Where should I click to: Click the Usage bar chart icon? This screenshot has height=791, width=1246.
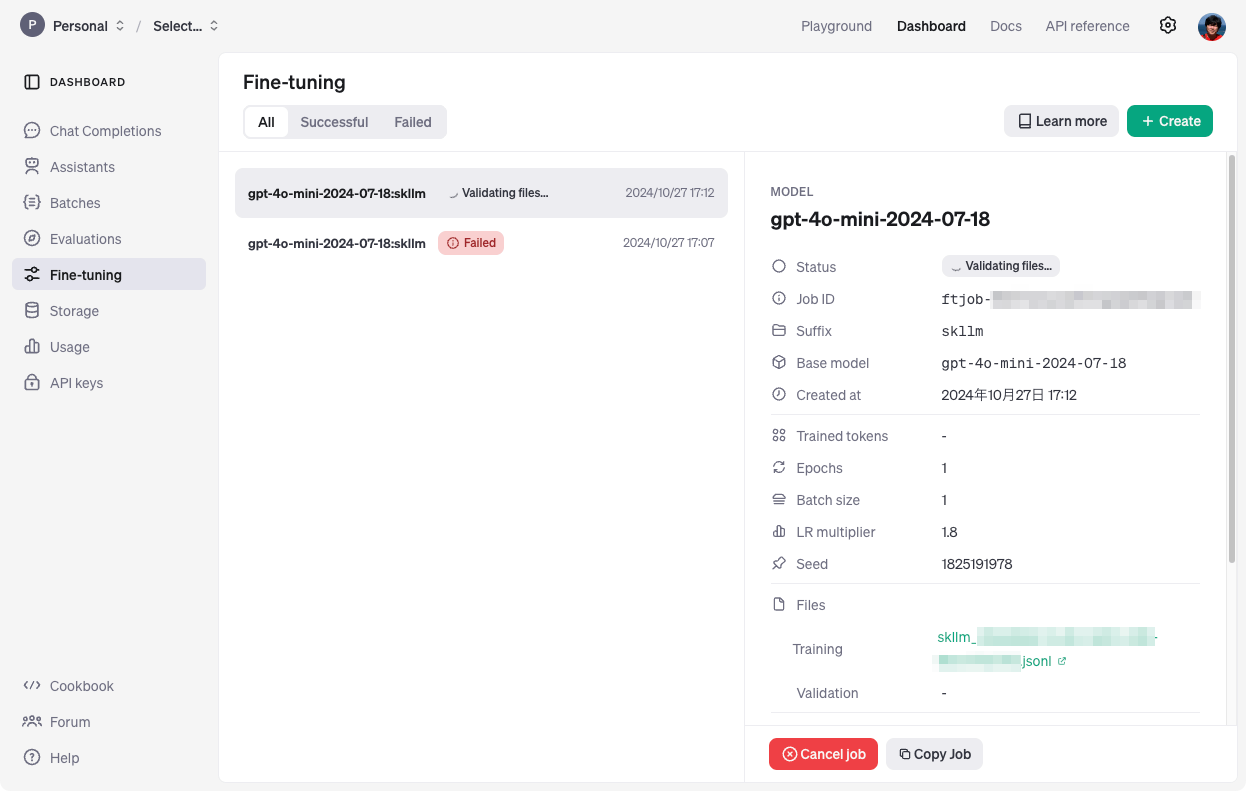pyautogui.click(x=32, y=347)
